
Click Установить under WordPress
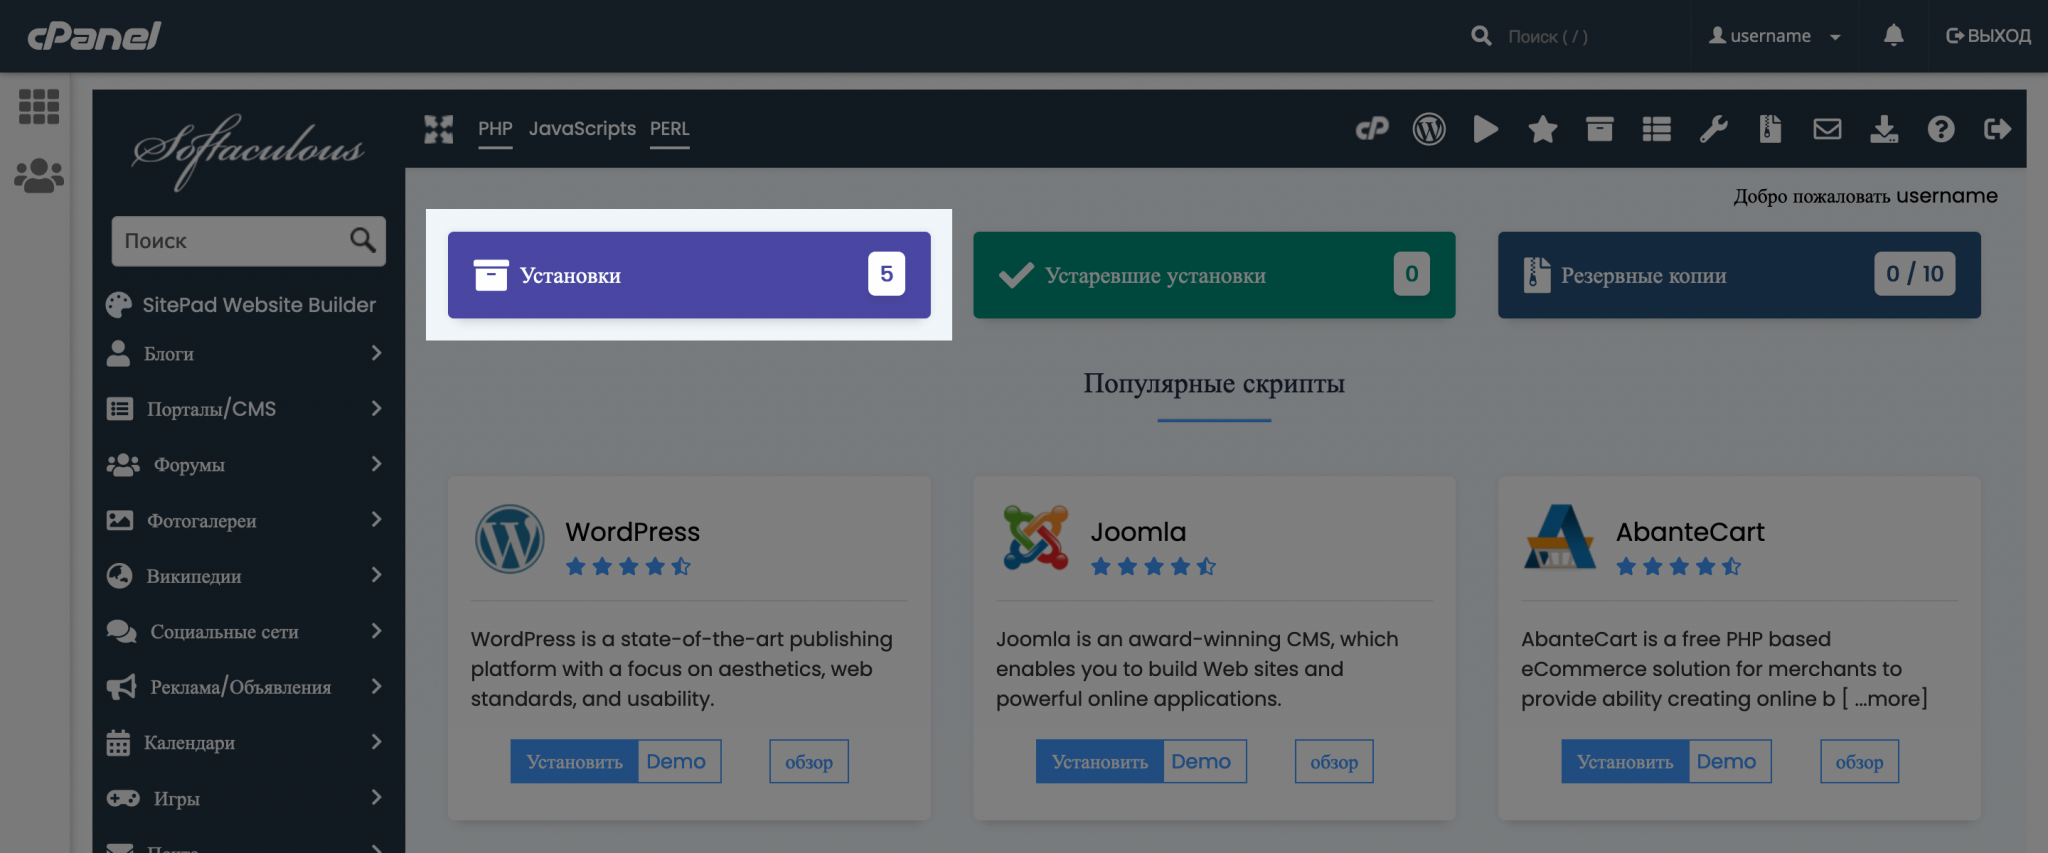click(574, 762)
